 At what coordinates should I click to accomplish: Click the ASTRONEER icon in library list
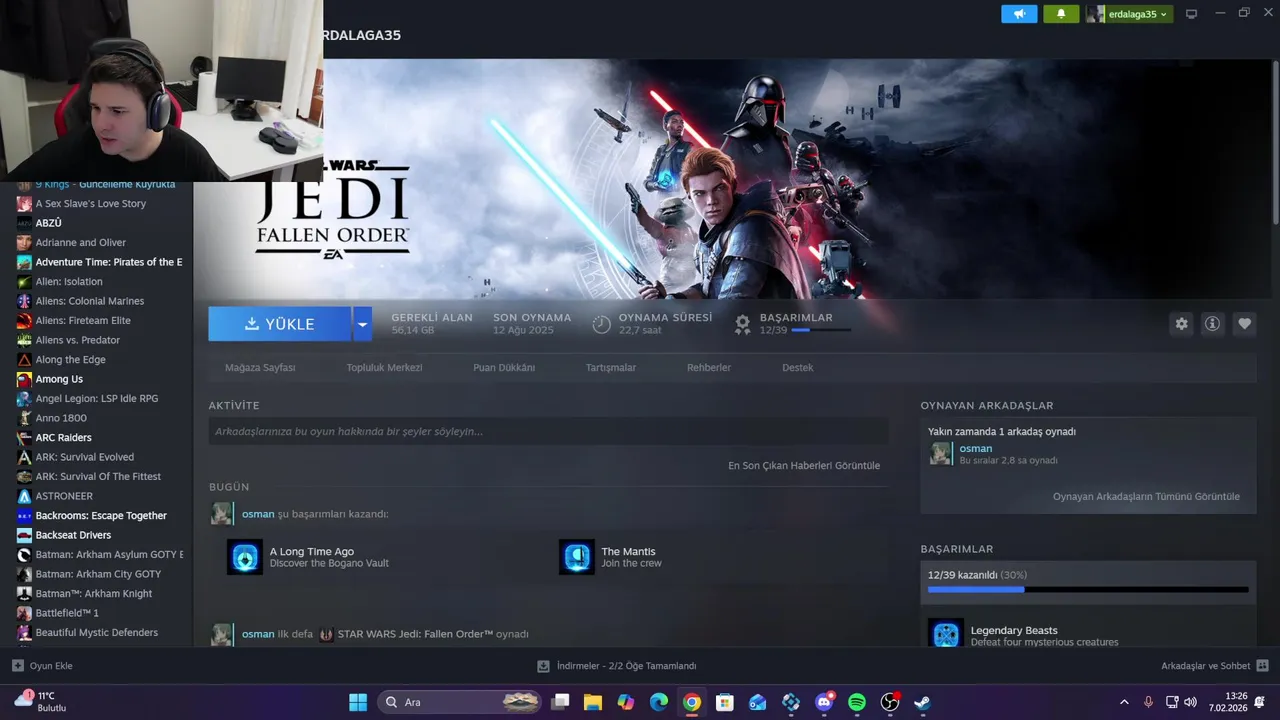click(x=24, y=496)
